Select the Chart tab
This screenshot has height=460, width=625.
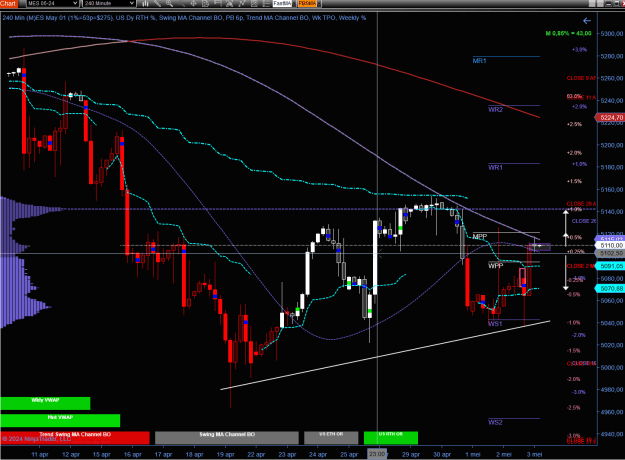click(8, 4)
